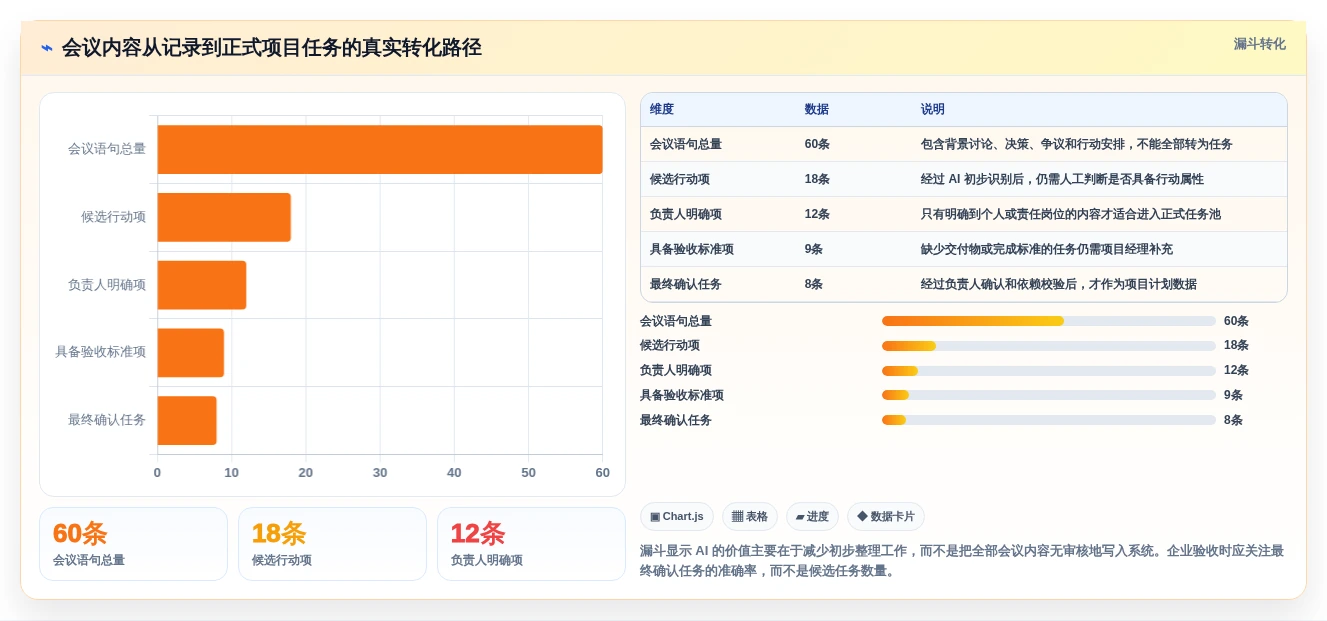This screenshot has width=1327, height=621.
Task: Click the 会议语句总量 progress bar
Action: pos(1049,321)
